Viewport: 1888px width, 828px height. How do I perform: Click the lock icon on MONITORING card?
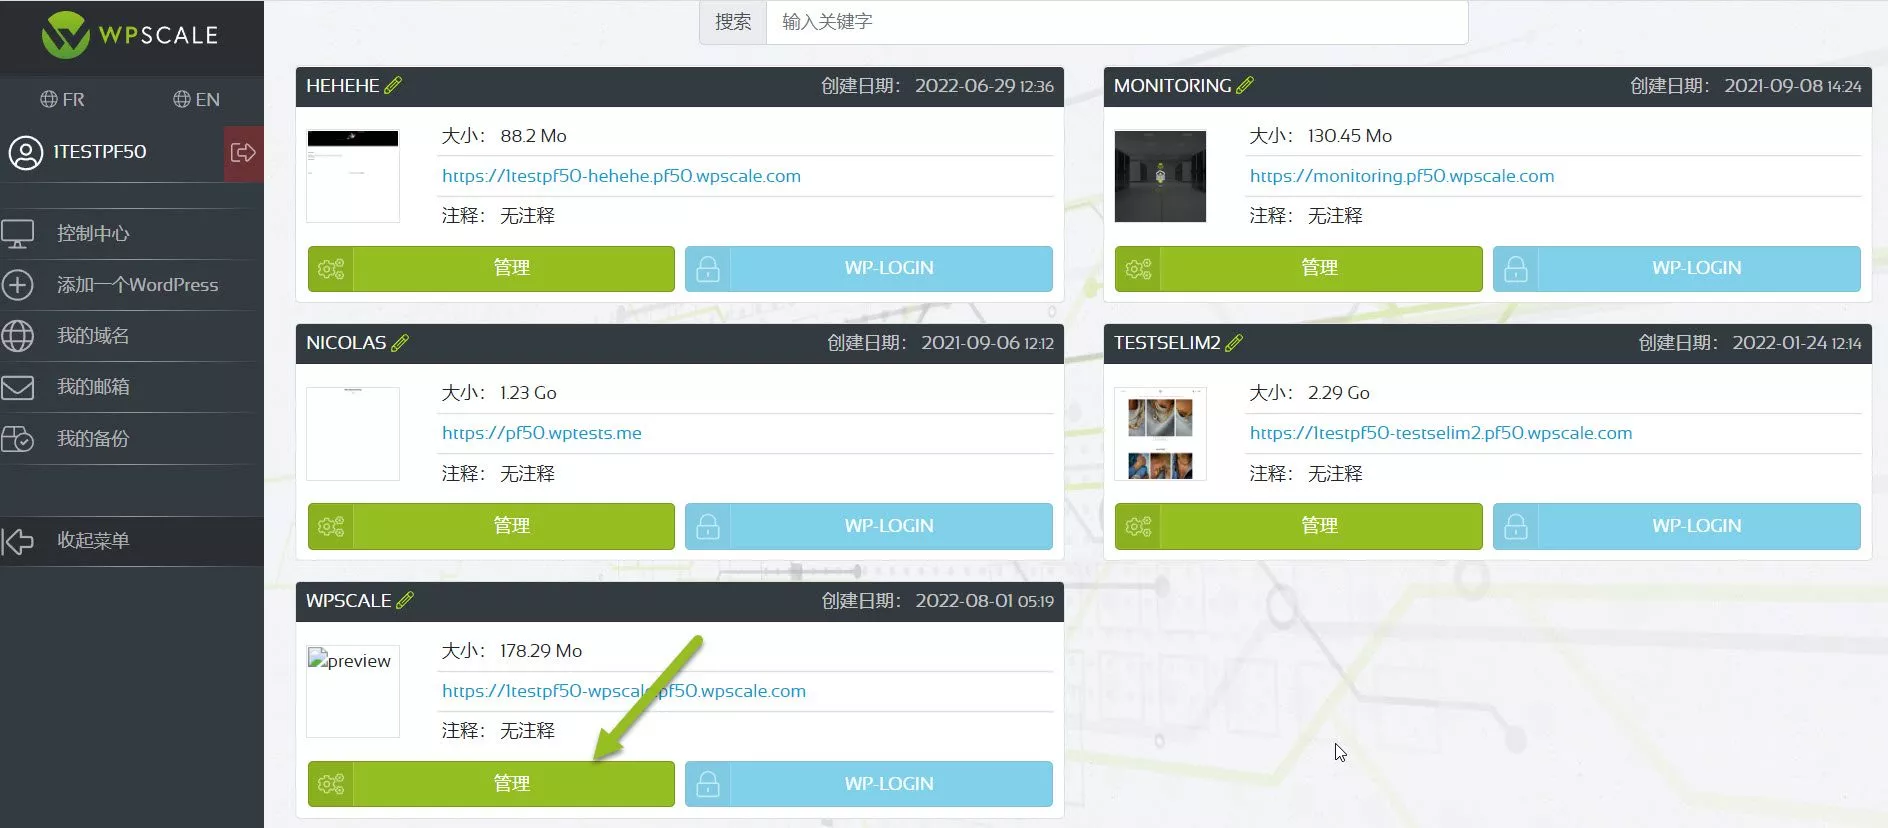pos(1516,269)
